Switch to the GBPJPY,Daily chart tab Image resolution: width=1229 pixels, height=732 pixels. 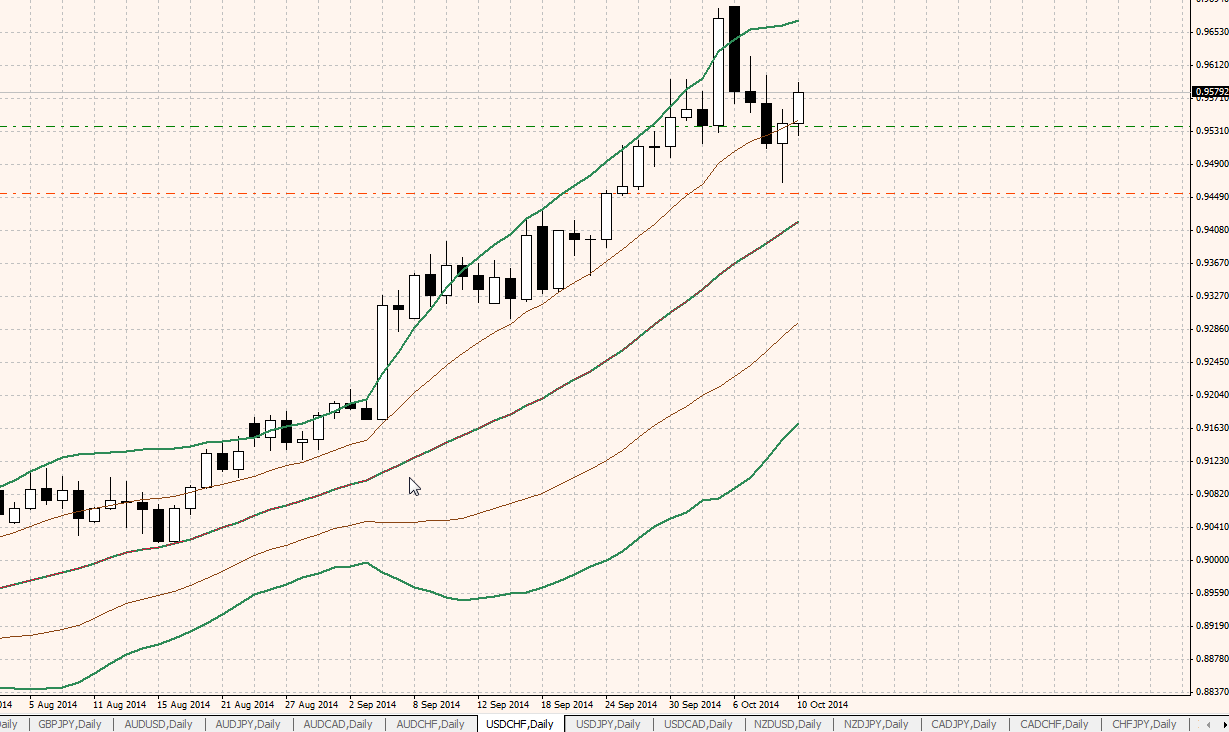(x=71, y=724)
